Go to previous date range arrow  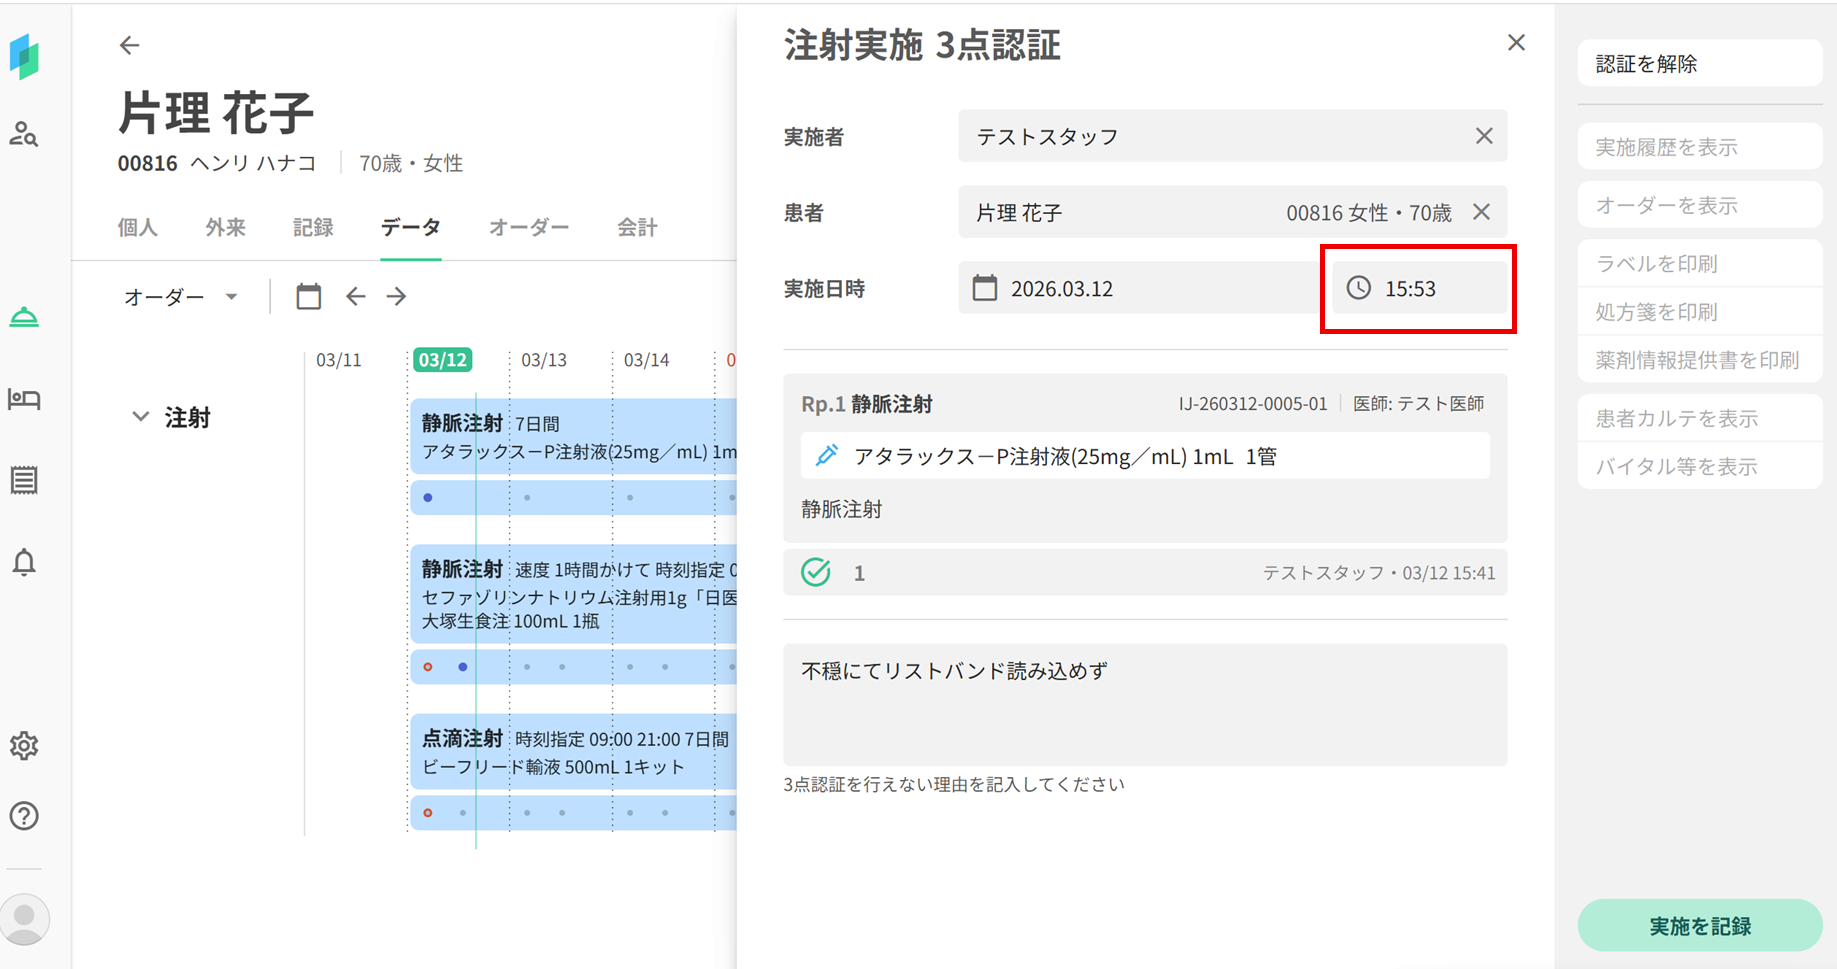355,297
